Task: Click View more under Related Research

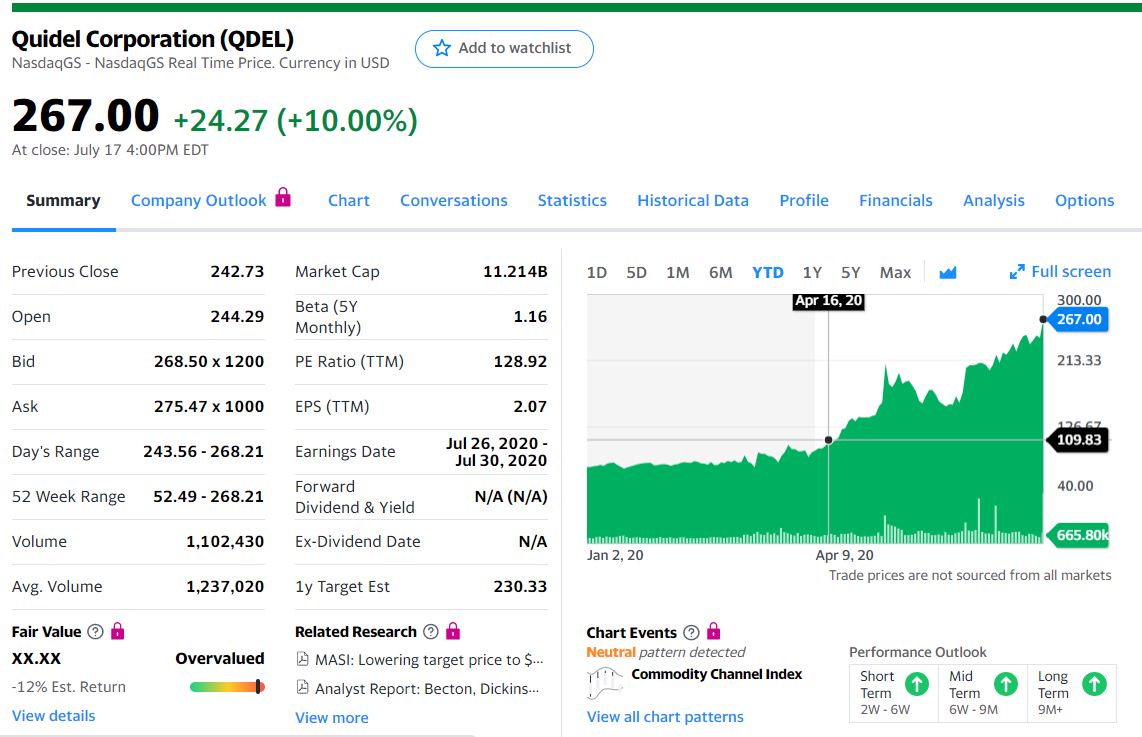Action: point(331,717)
